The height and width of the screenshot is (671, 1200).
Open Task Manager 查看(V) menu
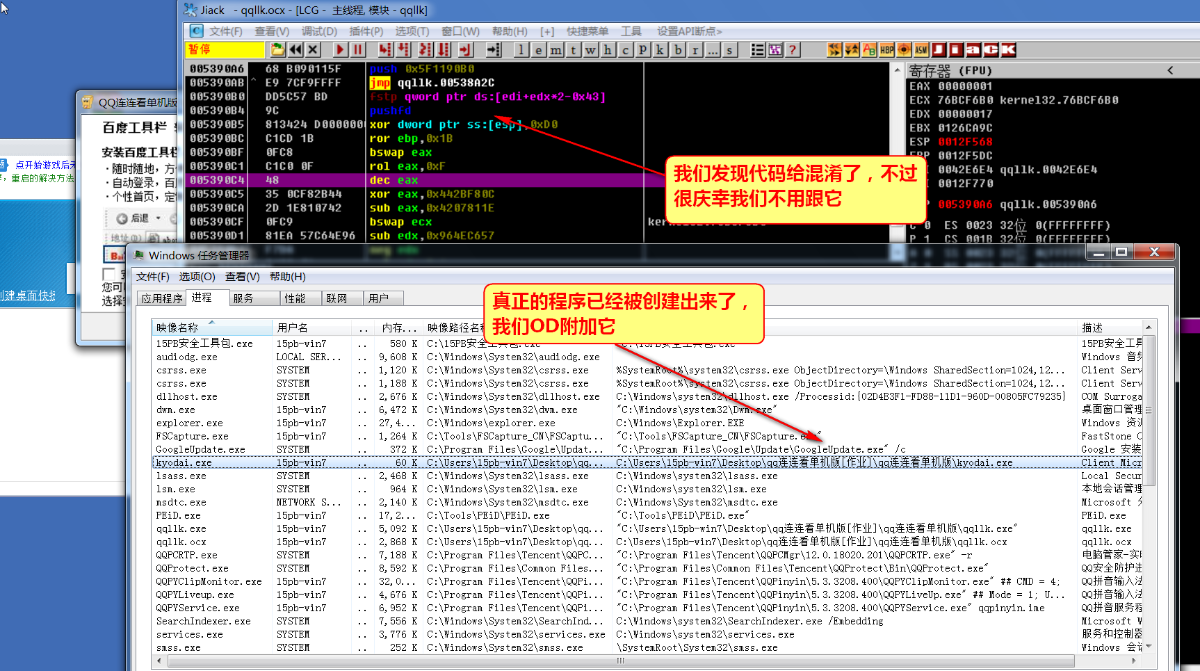point(242,277)
